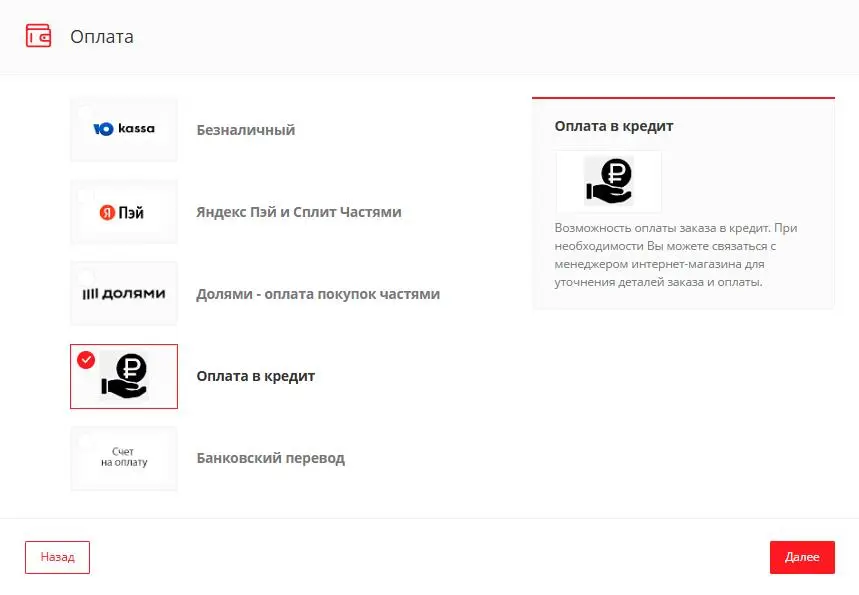859x595 pixels.
Task: Click the wallet icon beside the Оплата heading
Action: tap(38, 36)
